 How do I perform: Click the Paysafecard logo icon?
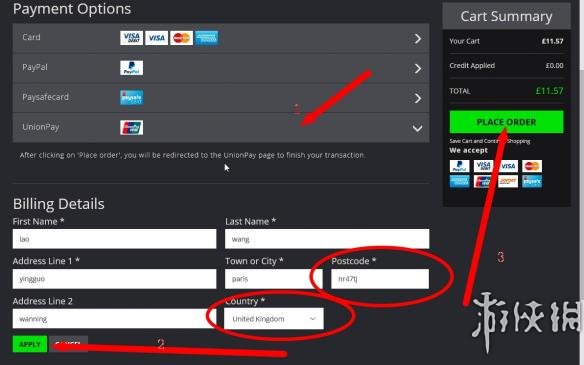pyautogui.click(x=131, y=98)
